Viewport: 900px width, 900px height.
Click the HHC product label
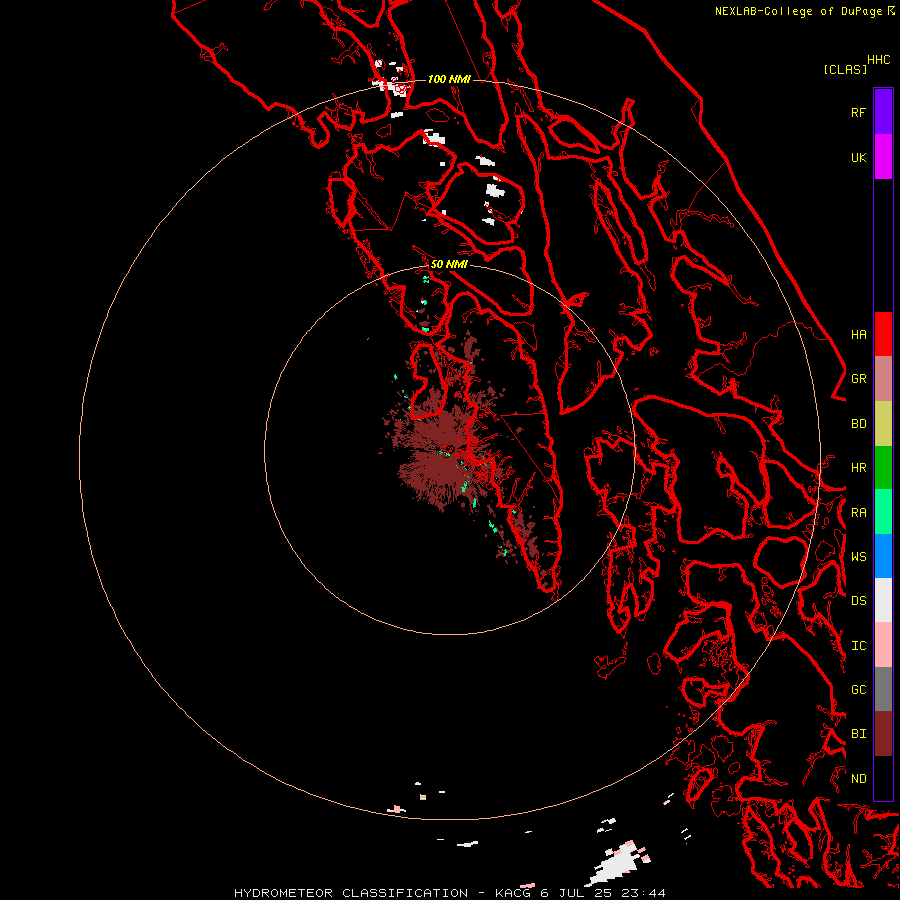(879, 60)
